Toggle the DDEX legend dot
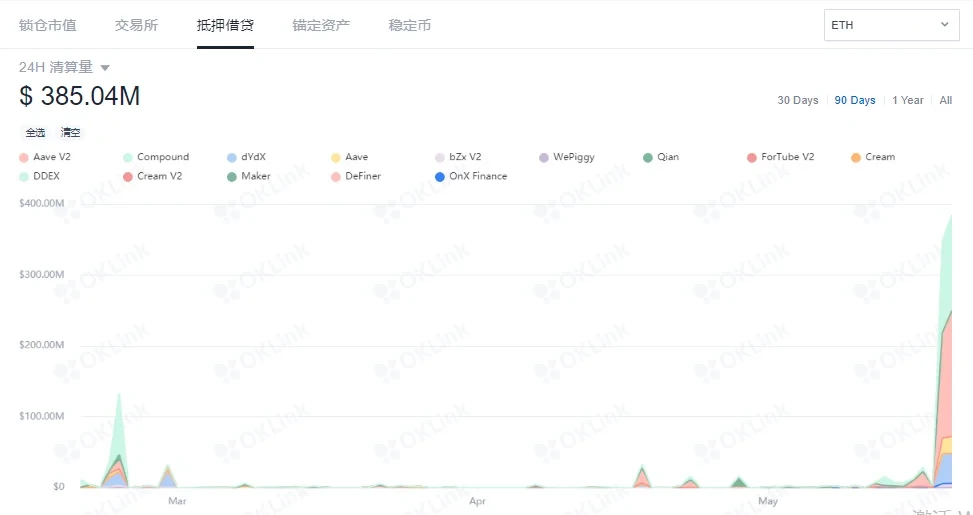Screen dimensions: 973x515 coord(24,176)
